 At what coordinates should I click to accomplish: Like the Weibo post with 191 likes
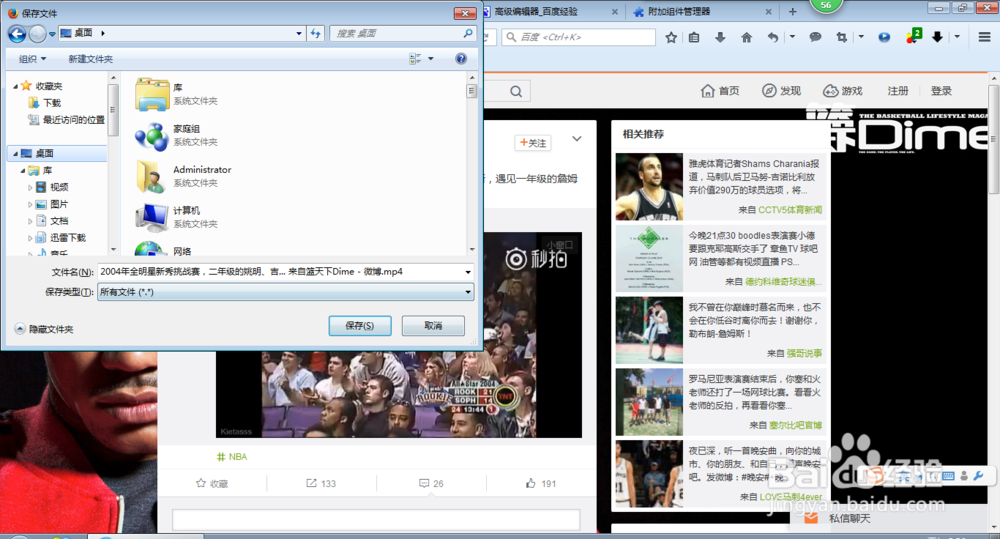tap(541, 484)
